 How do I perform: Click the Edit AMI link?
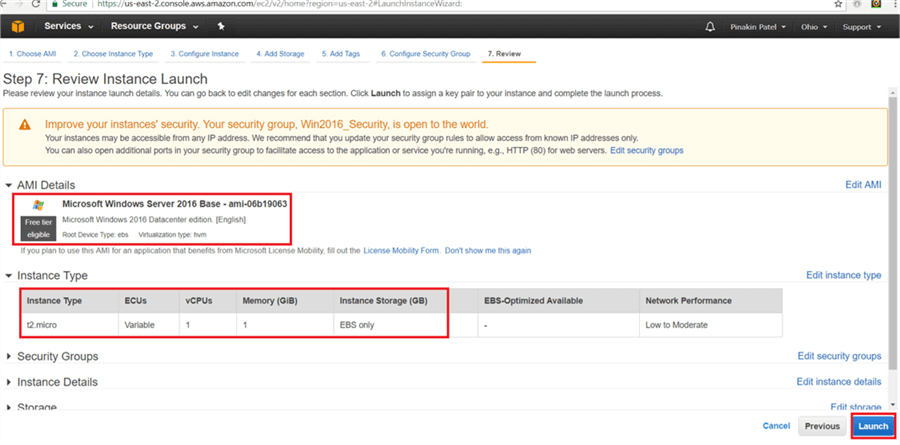tap(863, 185)
